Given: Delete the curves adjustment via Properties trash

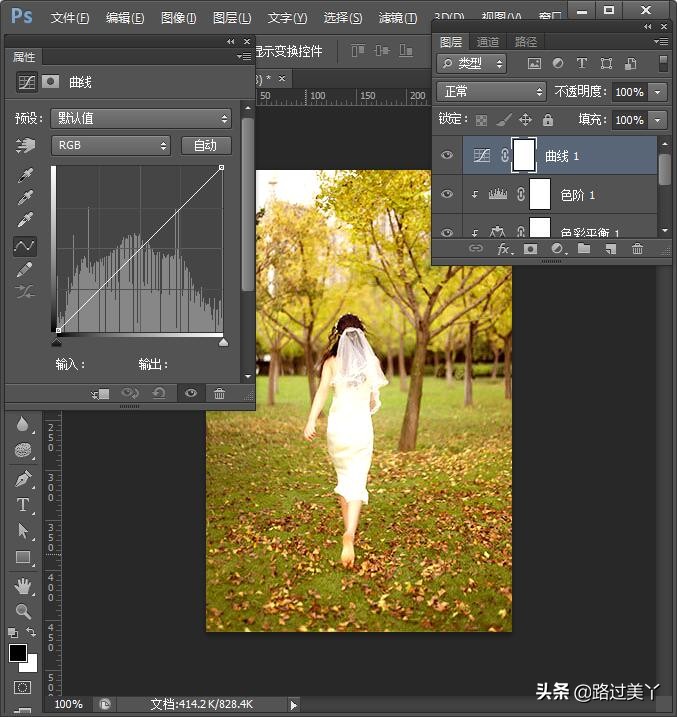Looking at the screenshot, I should [219, 393].
